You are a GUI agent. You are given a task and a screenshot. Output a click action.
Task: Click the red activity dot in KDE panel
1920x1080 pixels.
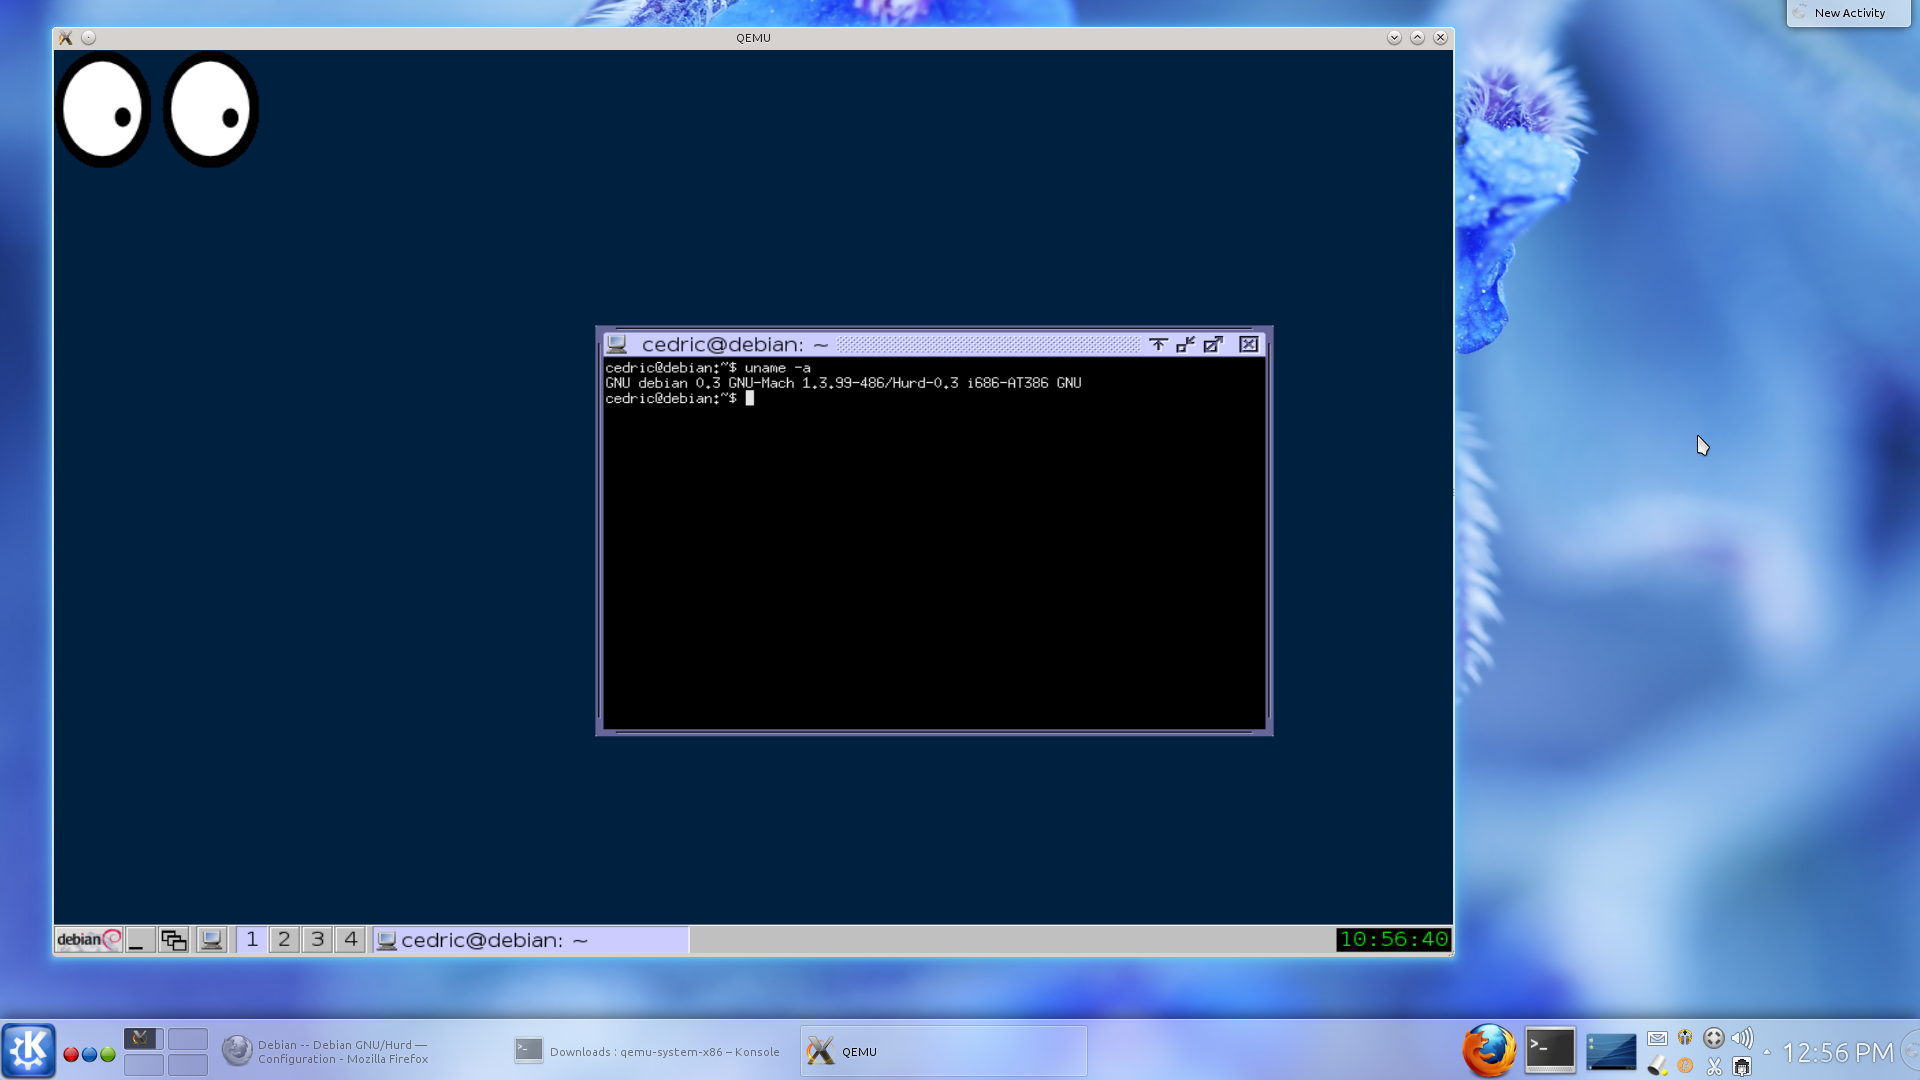(71, 1054)
